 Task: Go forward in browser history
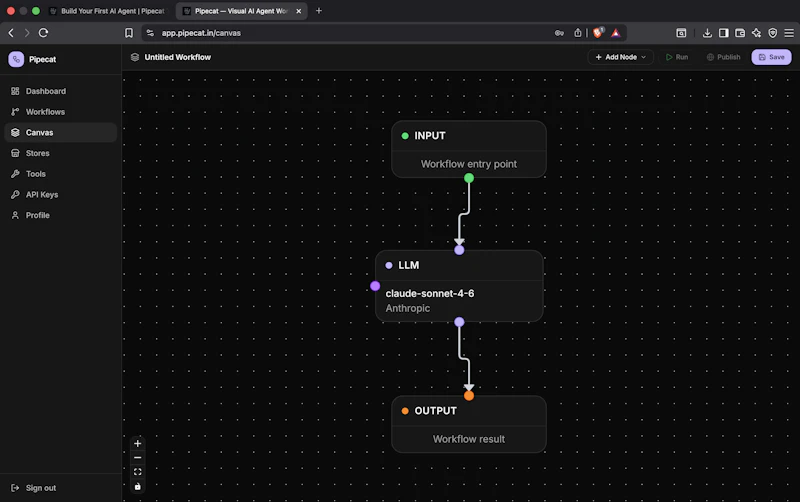click(27, 33)
